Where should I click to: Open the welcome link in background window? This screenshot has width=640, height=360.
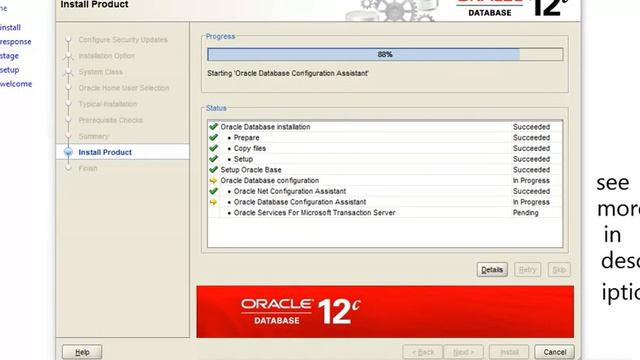[x=16, y=84]
